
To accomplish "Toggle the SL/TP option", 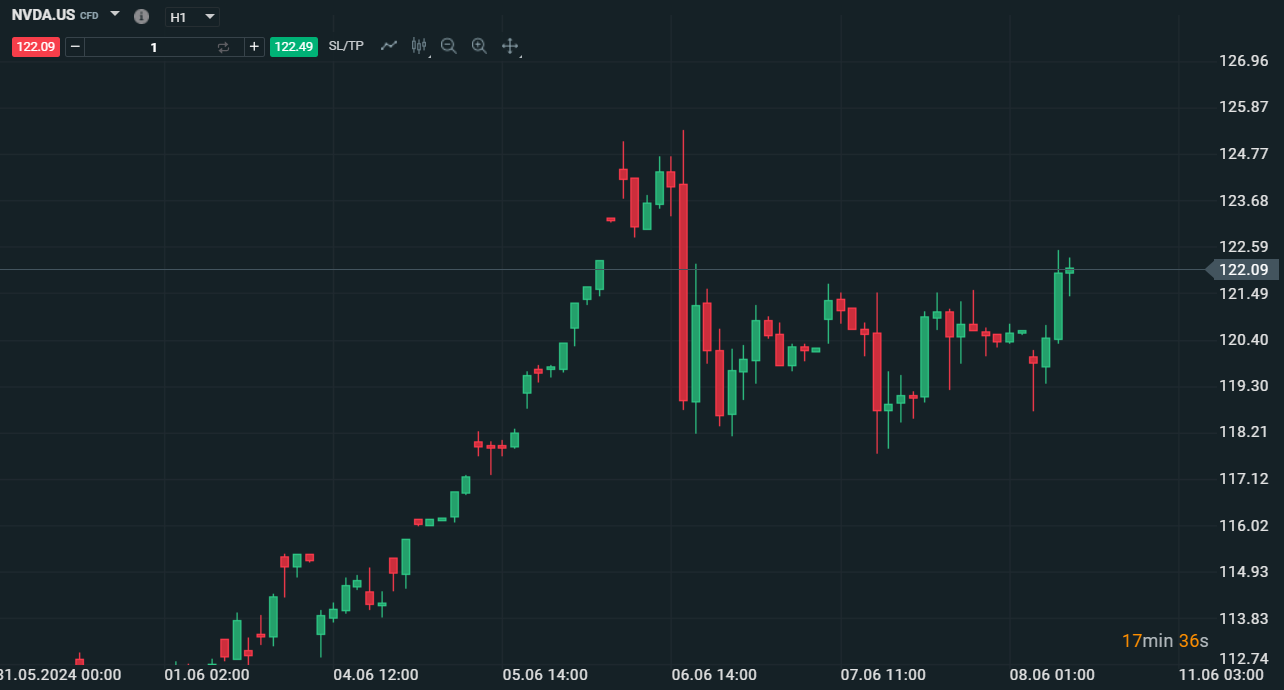I will [346, 46].
